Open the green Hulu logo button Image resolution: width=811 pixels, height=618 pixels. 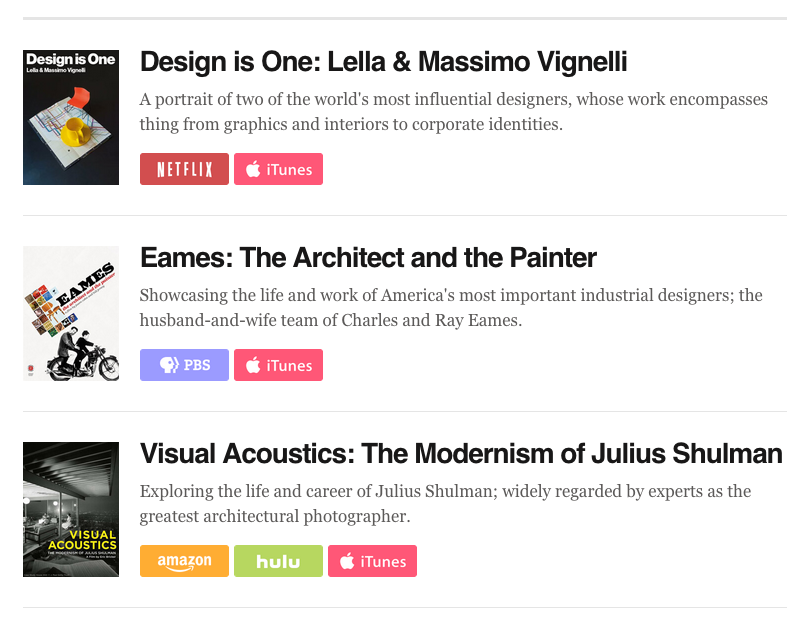278,561
